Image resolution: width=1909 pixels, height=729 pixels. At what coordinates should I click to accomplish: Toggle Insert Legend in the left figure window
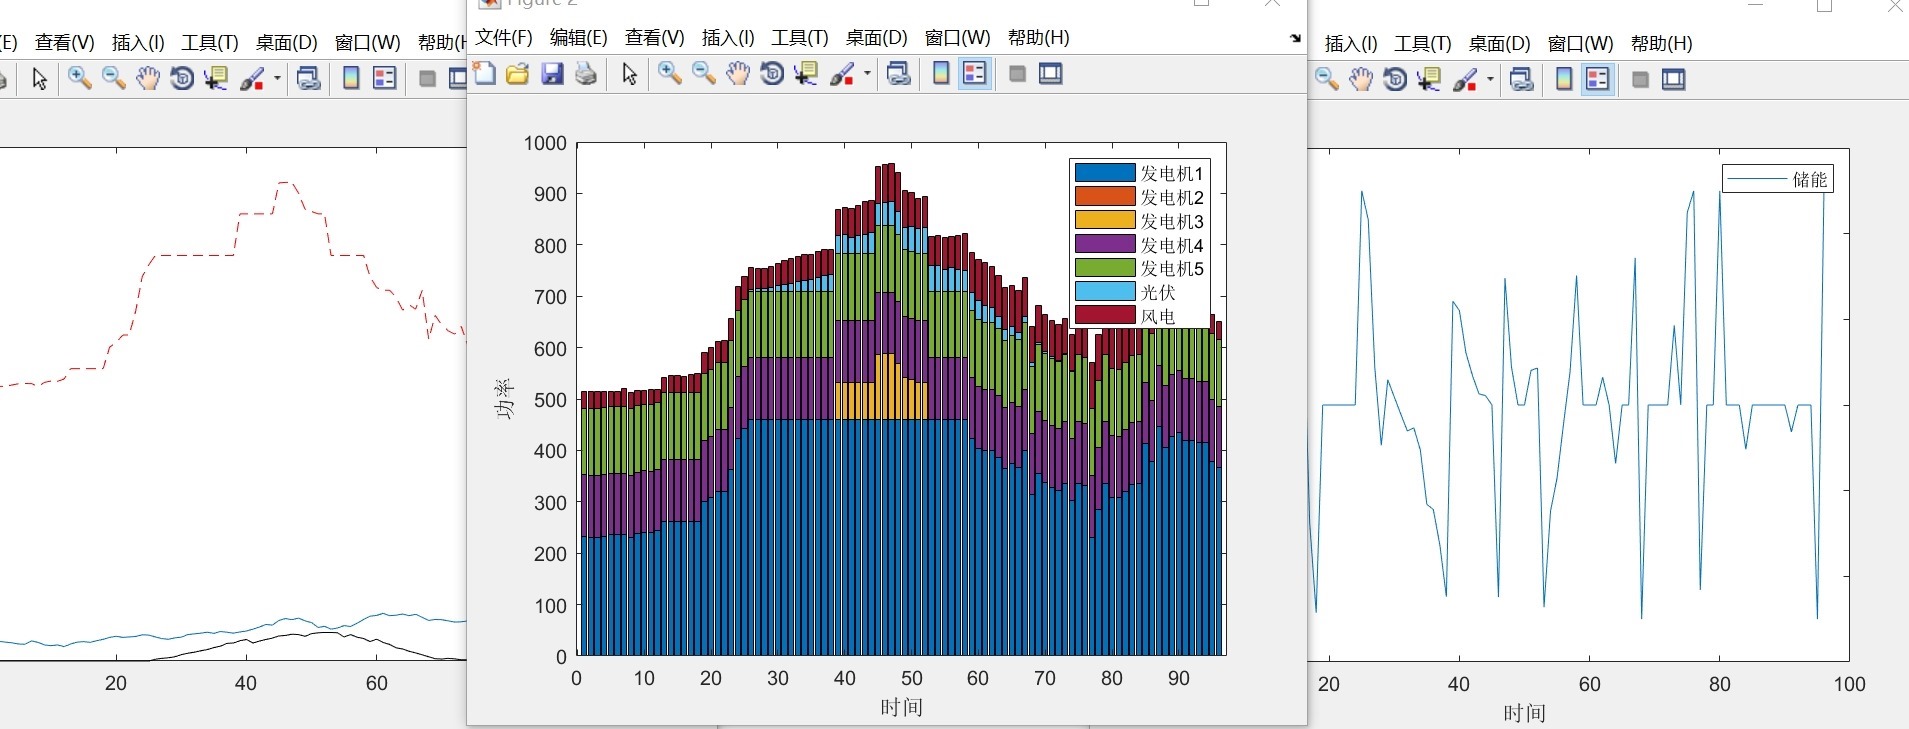click(x=385, y=78)
